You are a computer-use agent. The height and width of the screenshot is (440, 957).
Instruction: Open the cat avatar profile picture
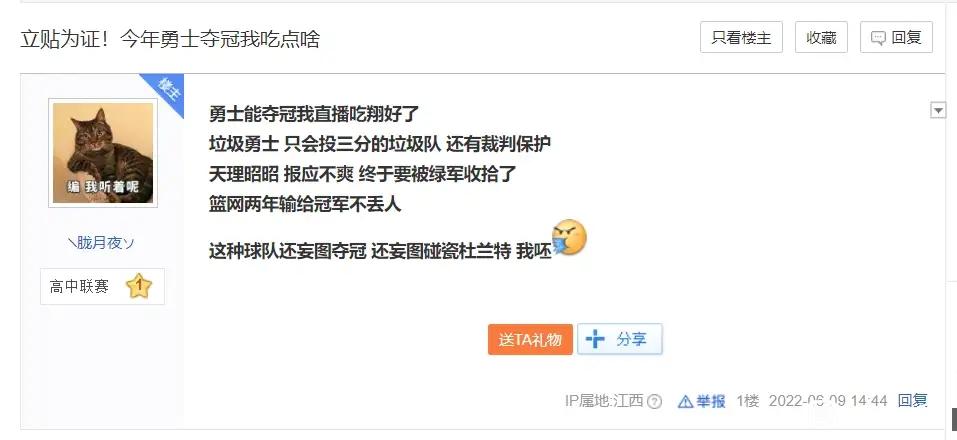103,153
